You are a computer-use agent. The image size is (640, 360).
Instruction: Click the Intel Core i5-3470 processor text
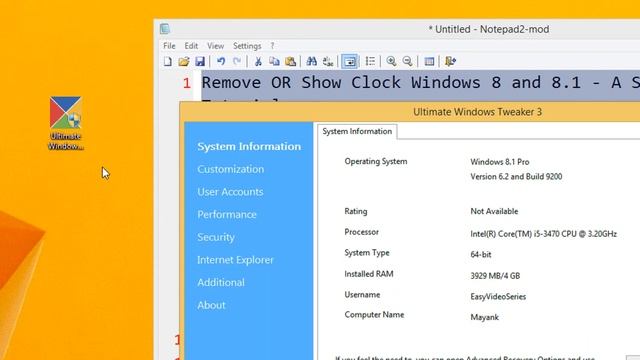[543, 234]
